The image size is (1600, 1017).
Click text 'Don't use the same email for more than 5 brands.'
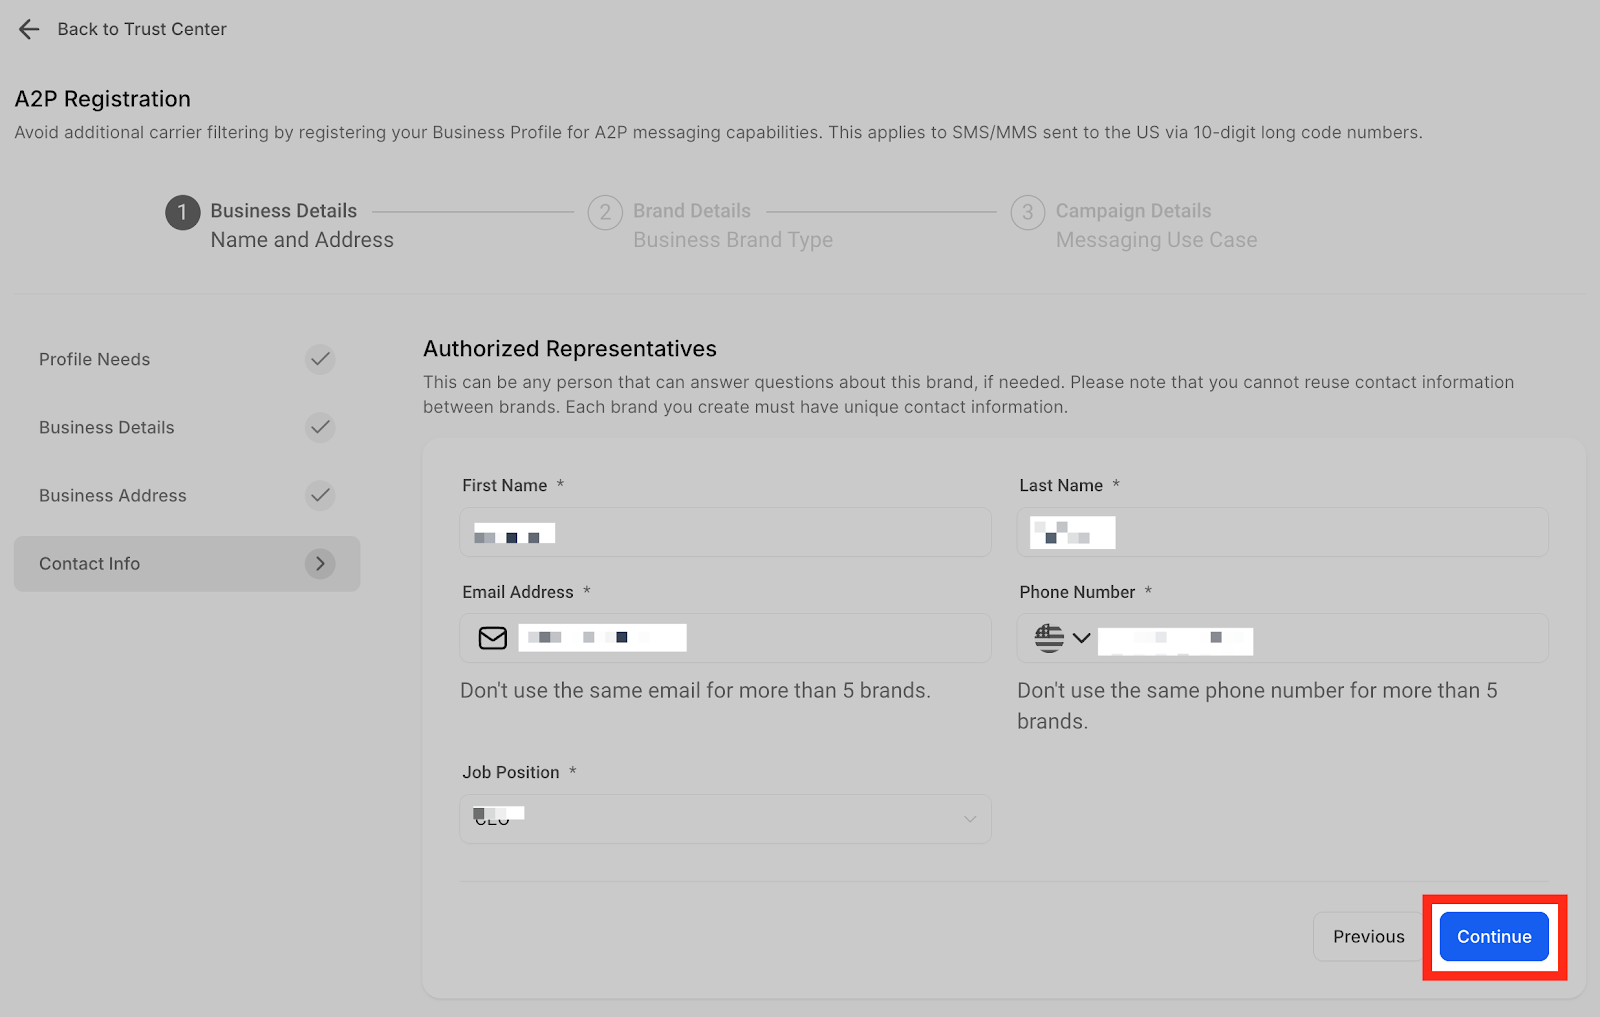tap(695, 691)
